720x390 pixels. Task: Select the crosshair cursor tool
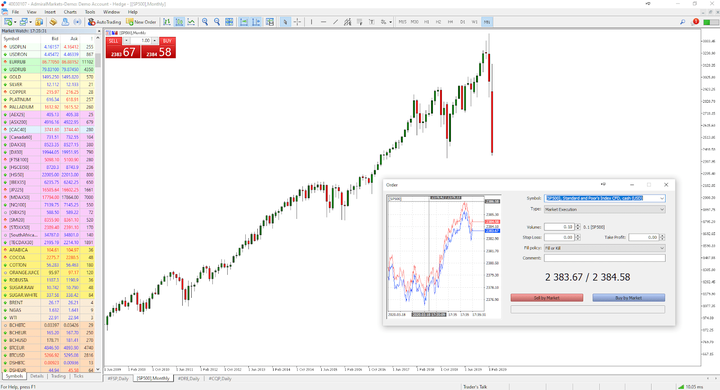pos(297,22)
